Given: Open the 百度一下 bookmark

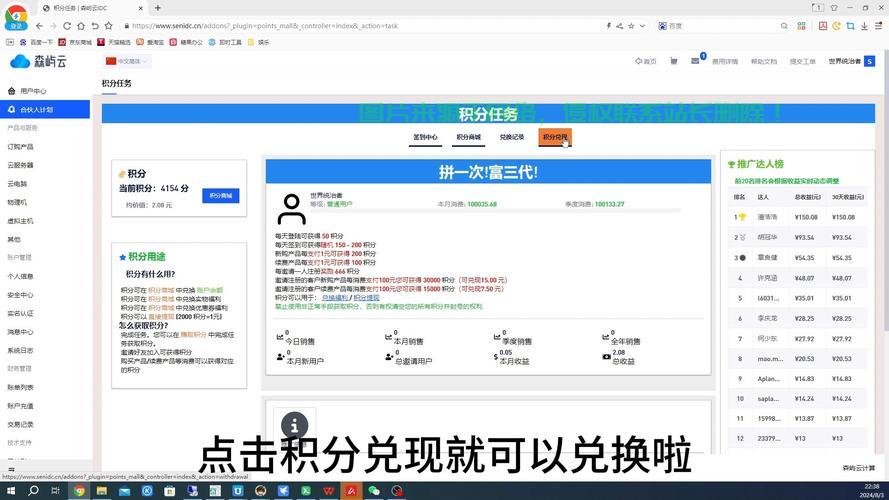Looking at the screenshot, I should (36, 43).
